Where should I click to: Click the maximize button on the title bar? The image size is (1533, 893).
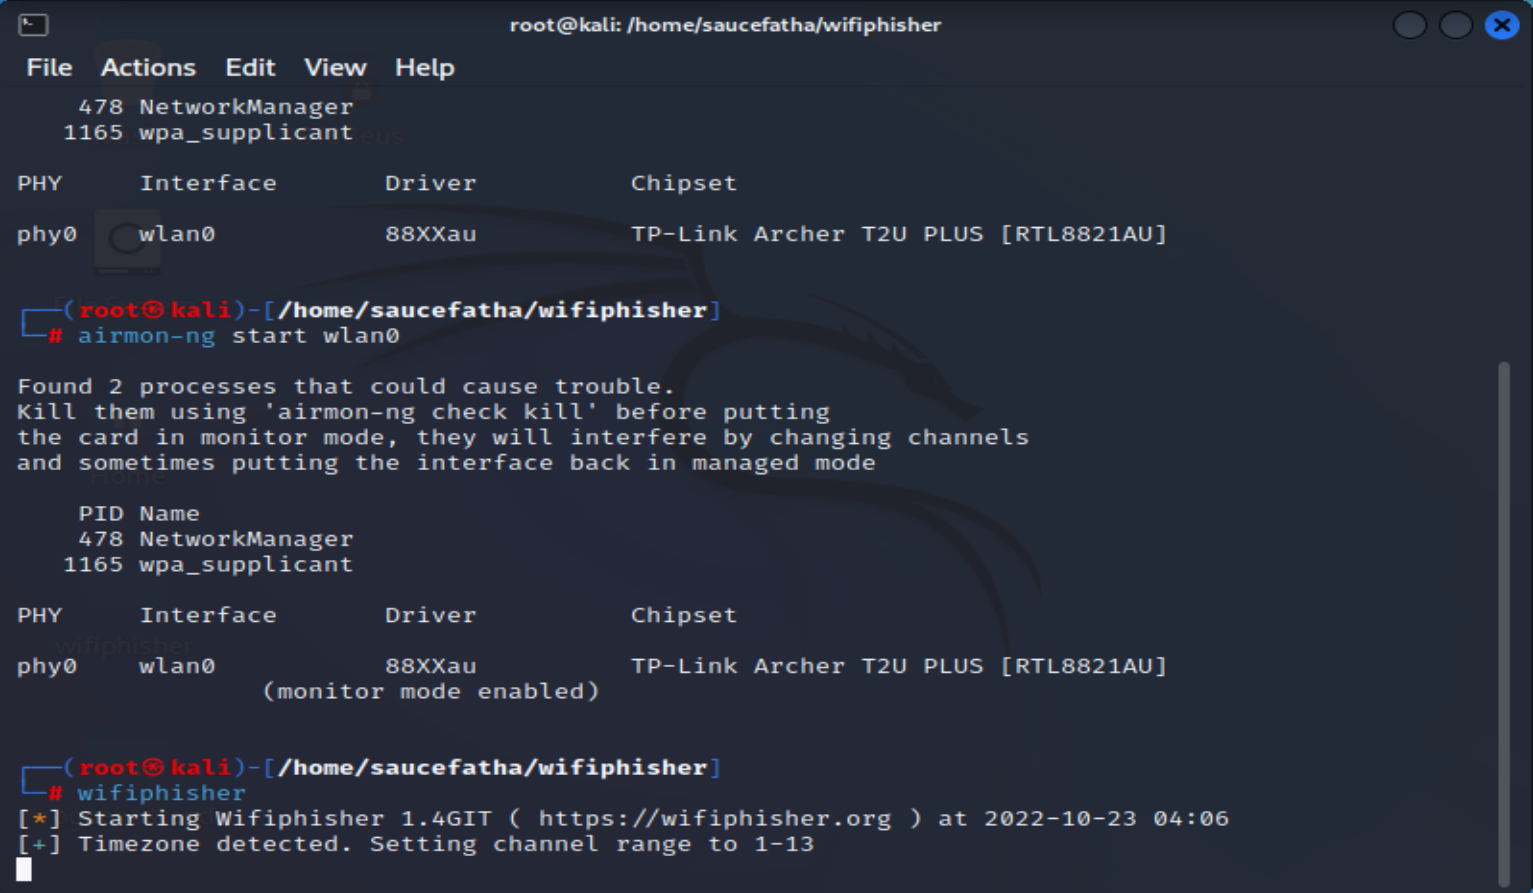tap(1455, 25)
